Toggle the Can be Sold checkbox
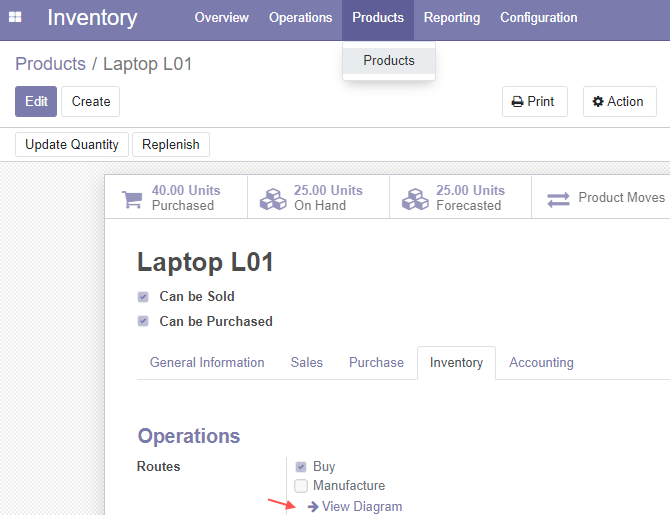This screenshot has height=515, width=670. click(x=143, y=297)
